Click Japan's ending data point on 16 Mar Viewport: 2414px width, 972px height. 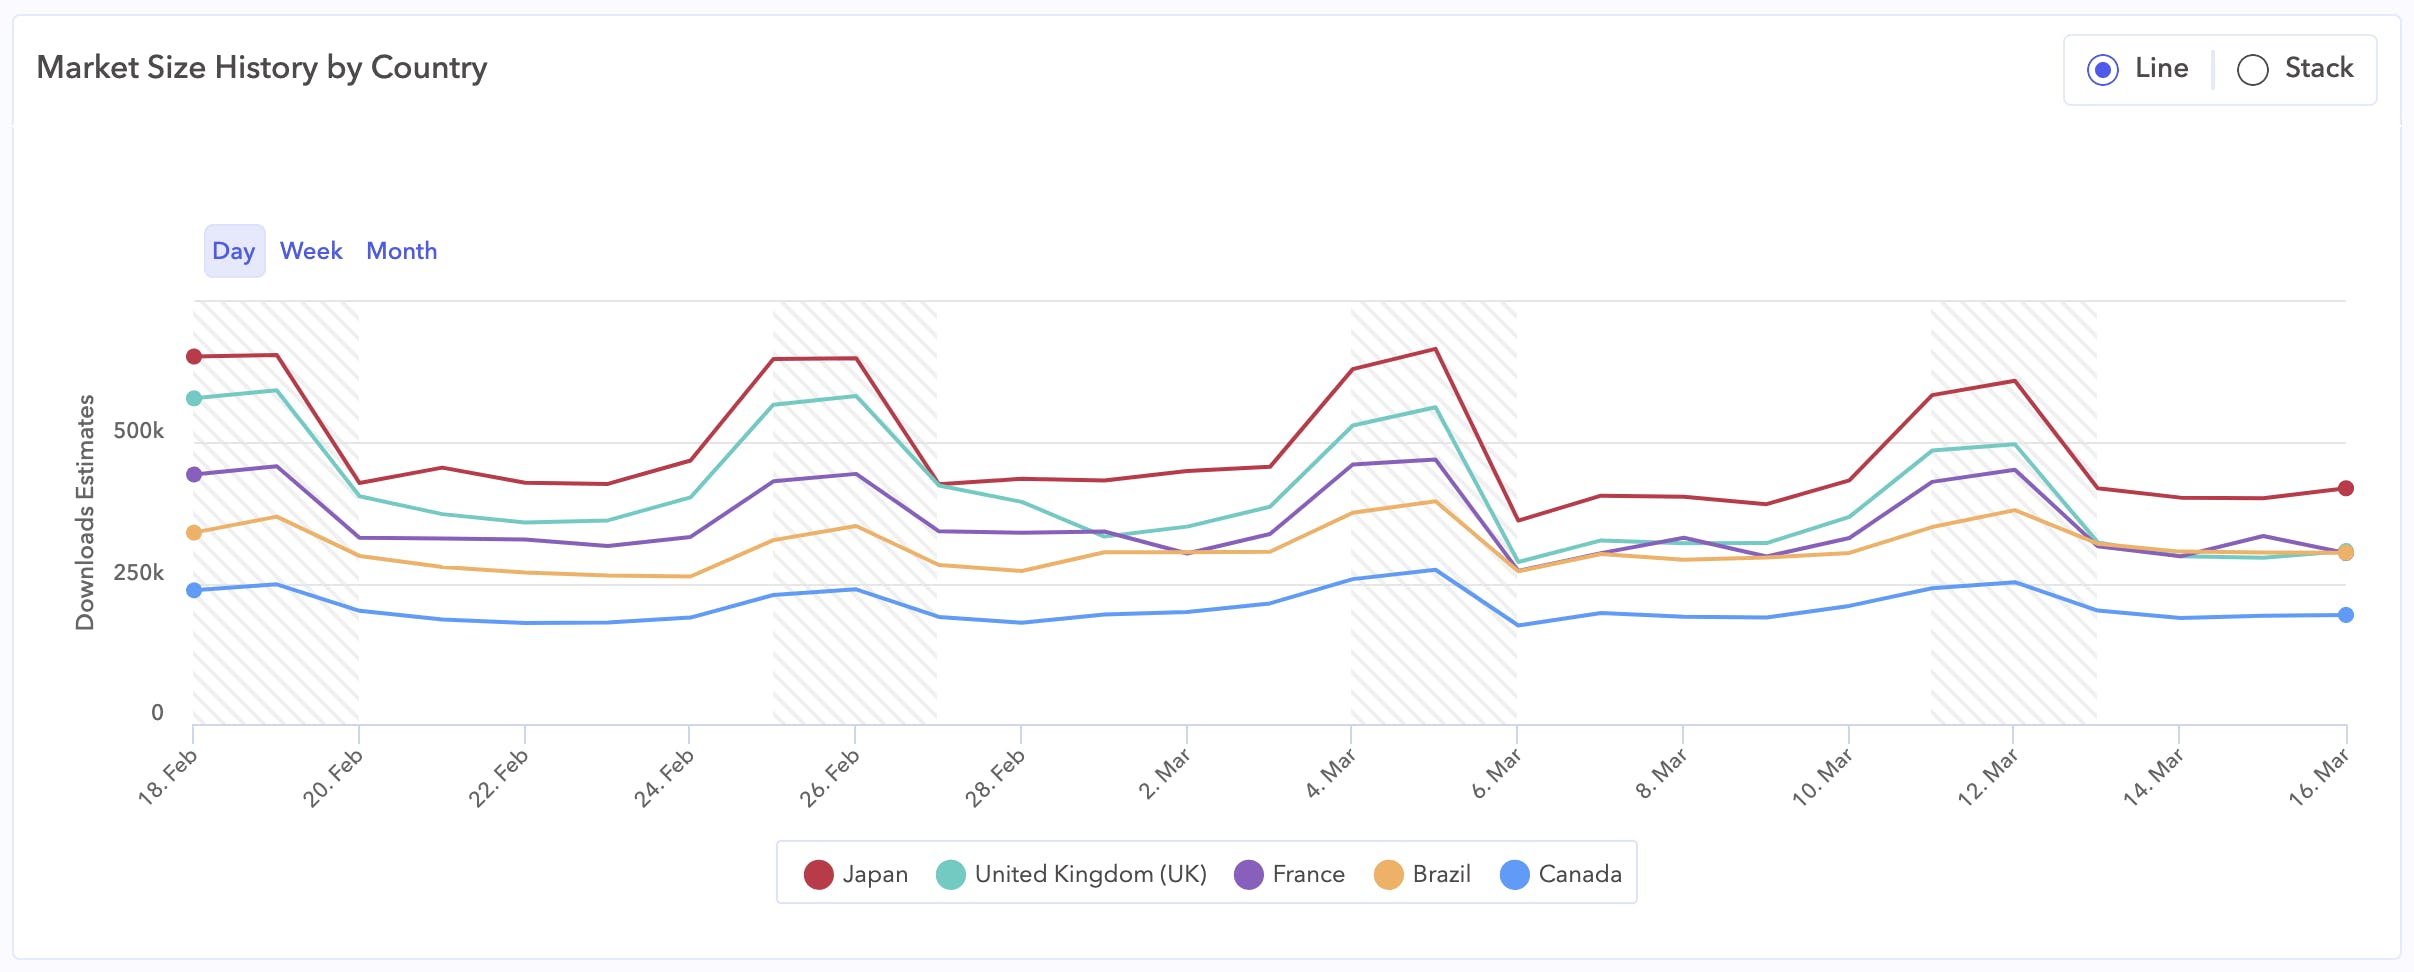[2346, 488]
